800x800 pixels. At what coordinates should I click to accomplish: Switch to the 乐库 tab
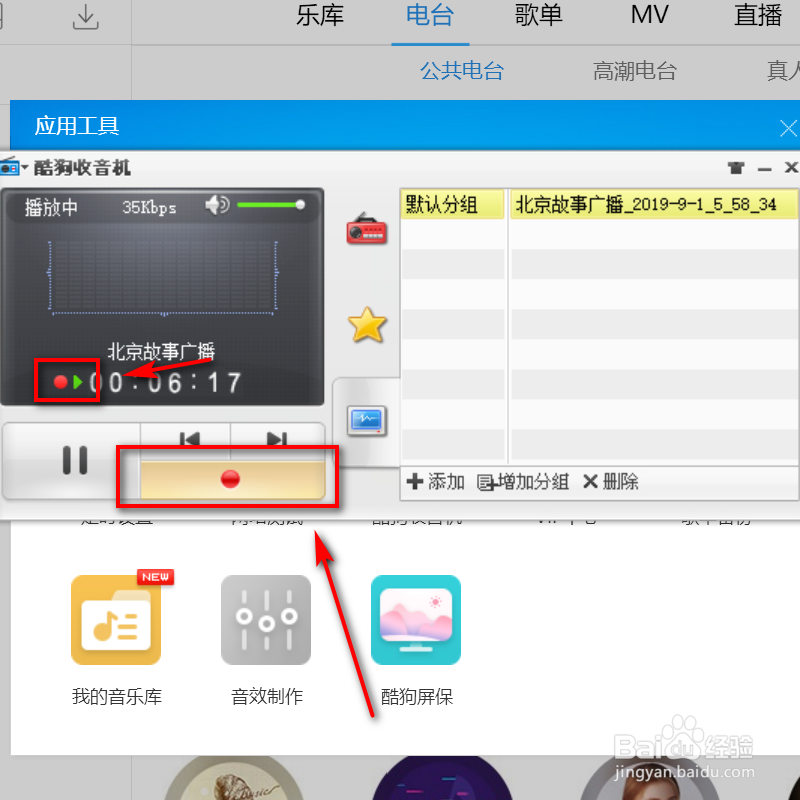(x=320, y=15)
